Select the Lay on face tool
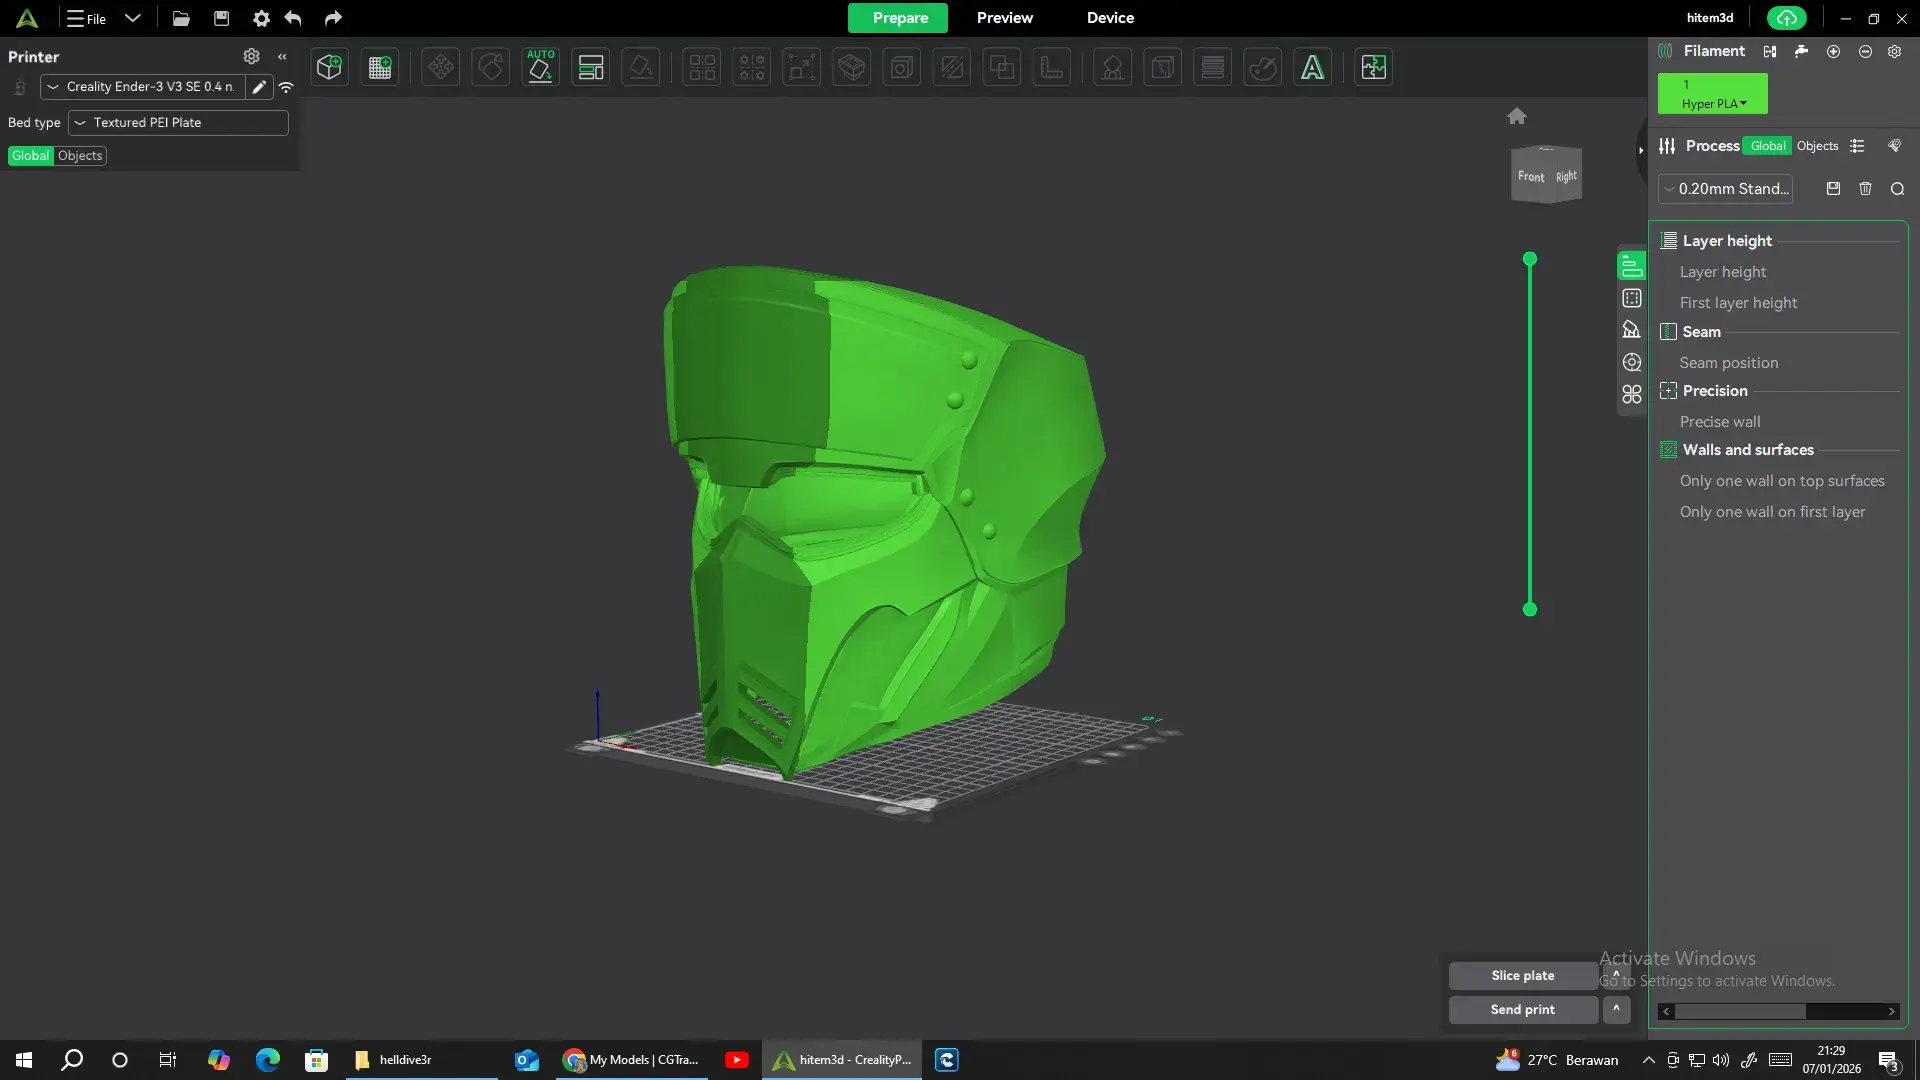Screen dimensions: 1920x1080 (x=641, y=67)
